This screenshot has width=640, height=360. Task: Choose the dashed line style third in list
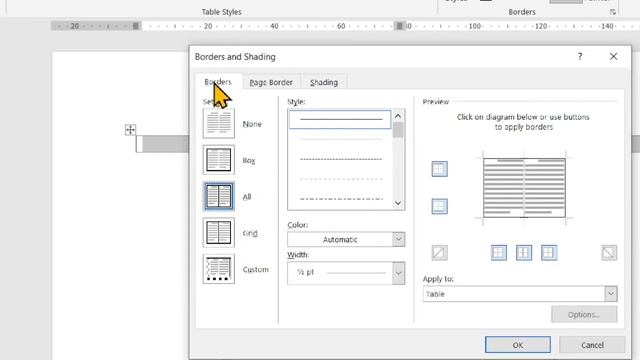coord(340,159)
